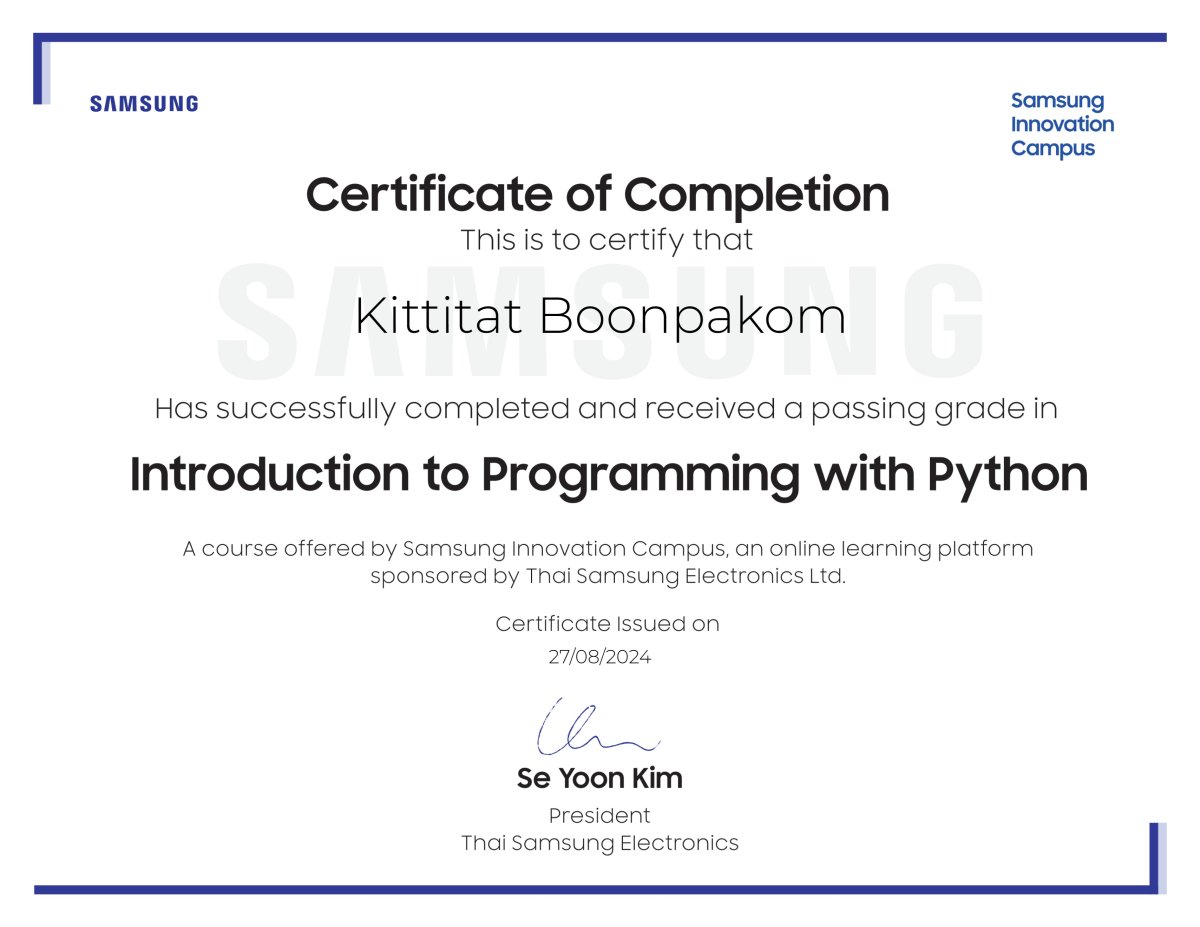Select the recipient name Kittitat Boonpakom
This screenshot has height=927, width=1200.
coord(600,317)
